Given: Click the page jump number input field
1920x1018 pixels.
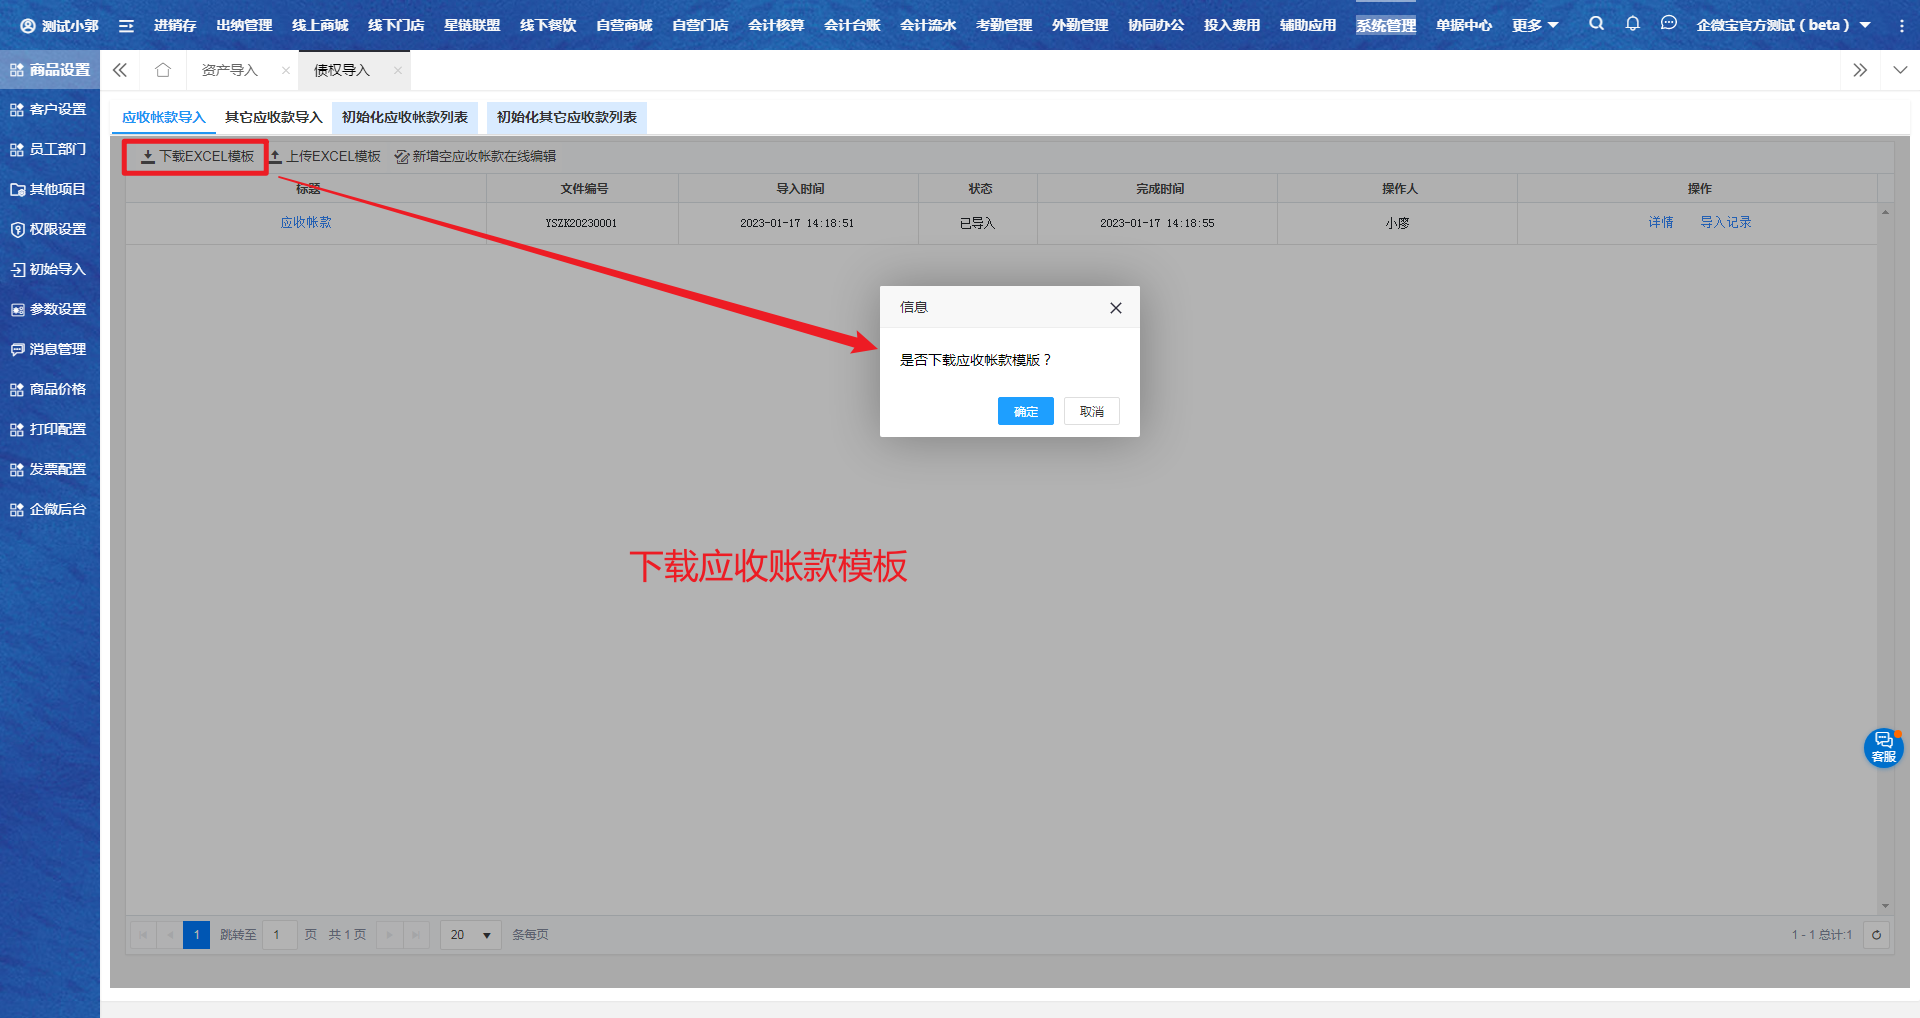Looking at the screenshot, I should pos(279,935).
